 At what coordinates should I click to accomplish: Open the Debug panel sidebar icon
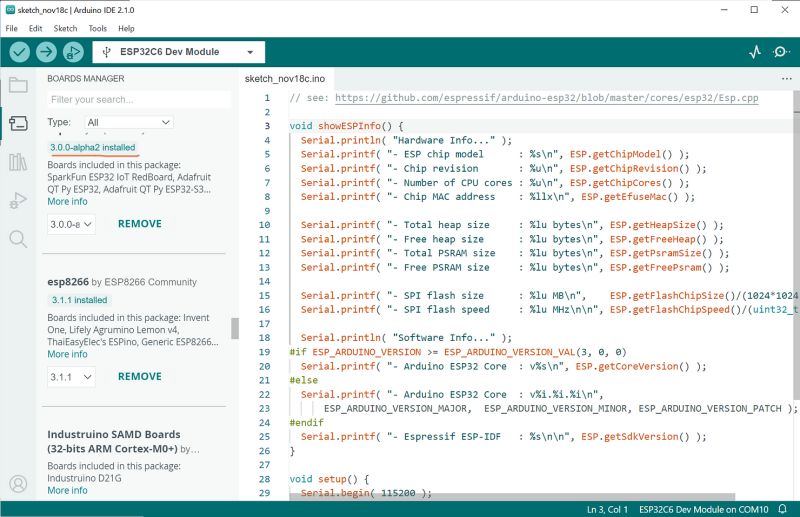[18, 201]
